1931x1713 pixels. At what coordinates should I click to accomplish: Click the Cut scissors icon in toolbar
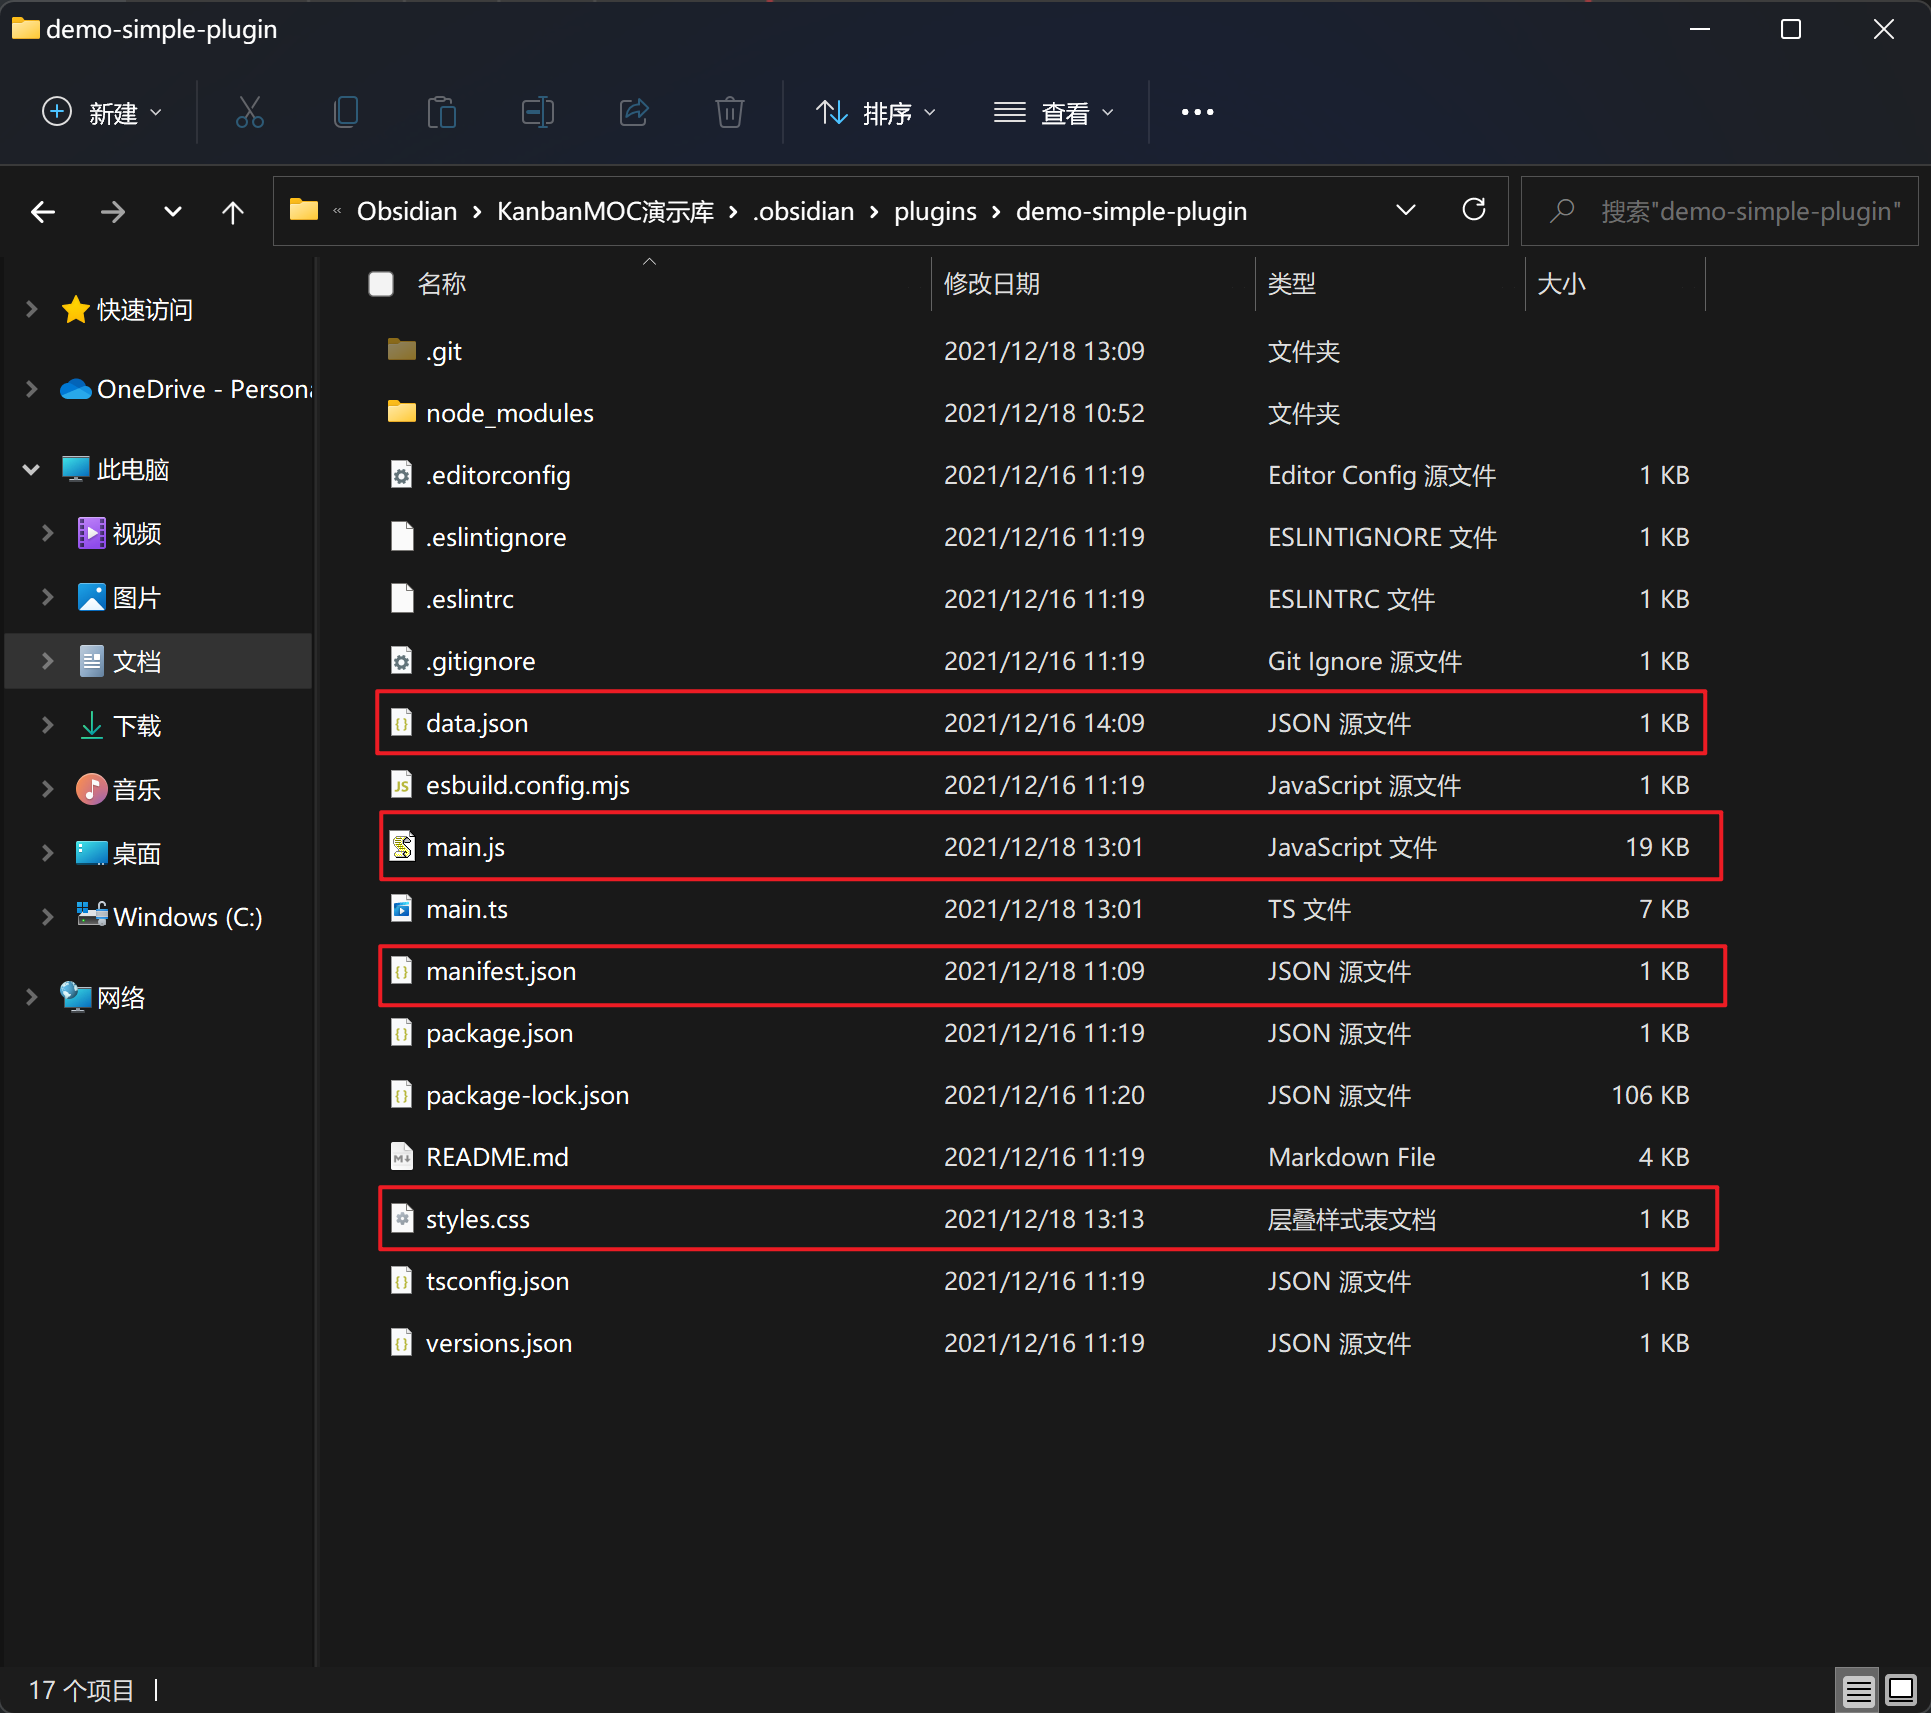tap(249, 112)
